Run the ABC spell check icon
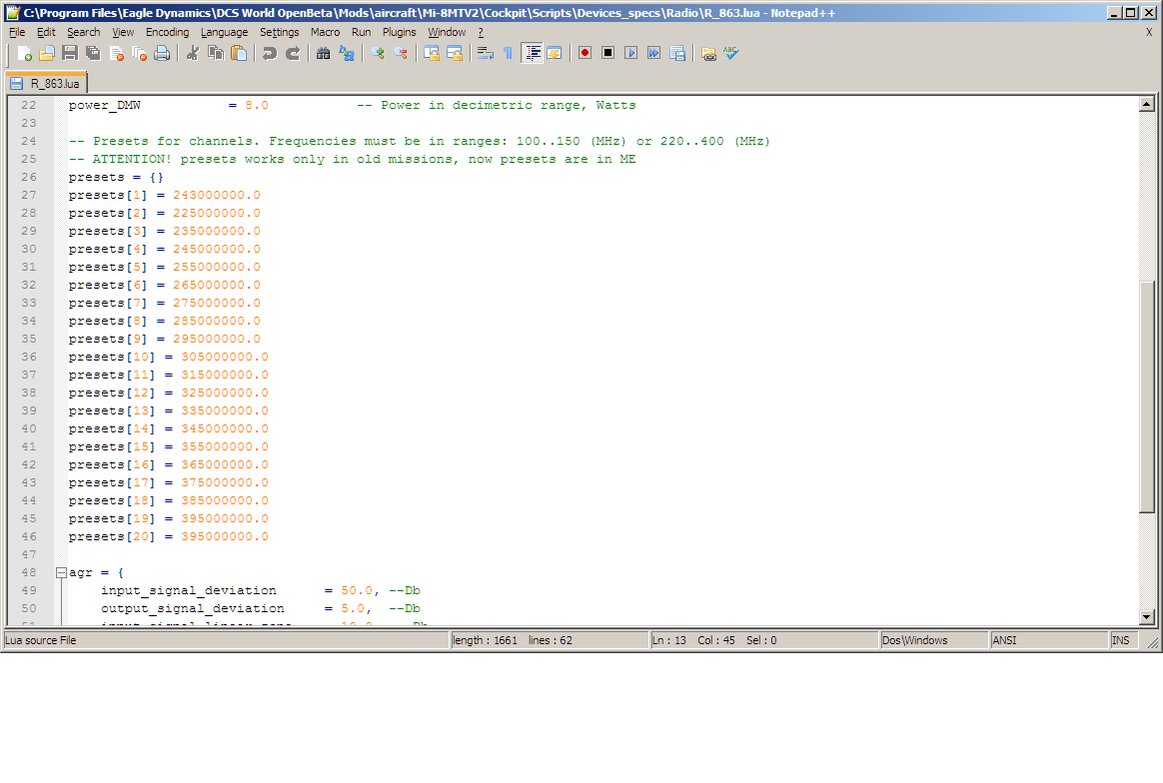This screenshot has height=783, width=1163. tap(731, 53)
